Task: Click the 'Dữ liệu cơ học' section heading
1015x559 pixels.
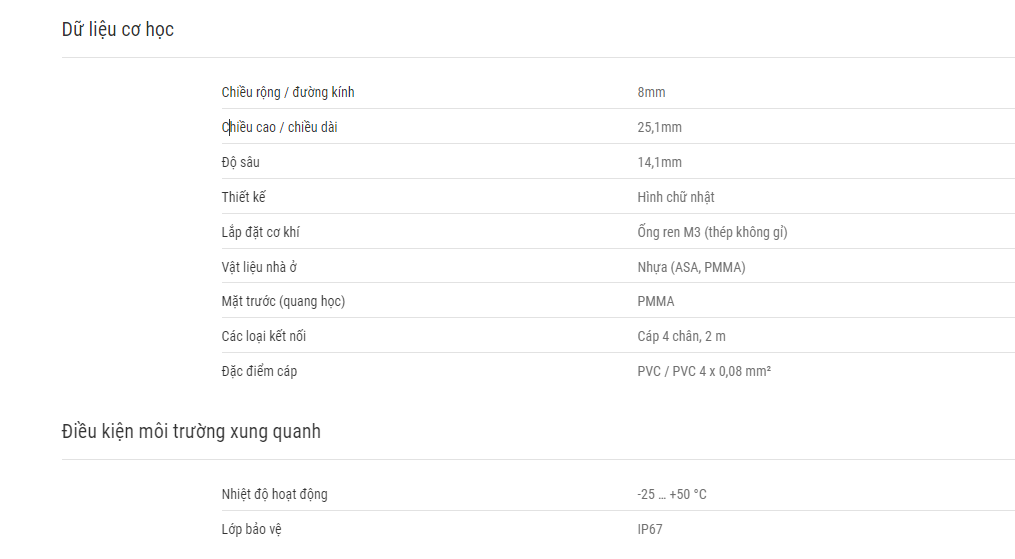Action: pyautogui.click(x=118, y=30)
